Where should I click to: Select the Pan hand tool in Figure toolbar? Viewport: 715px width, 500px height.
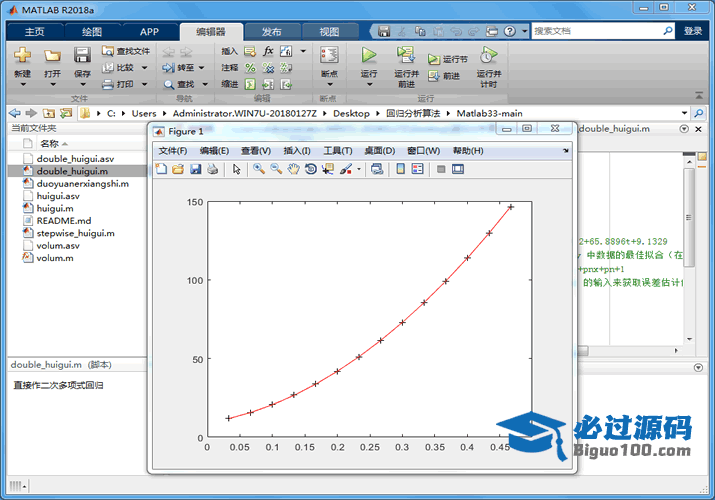[293, 169]
